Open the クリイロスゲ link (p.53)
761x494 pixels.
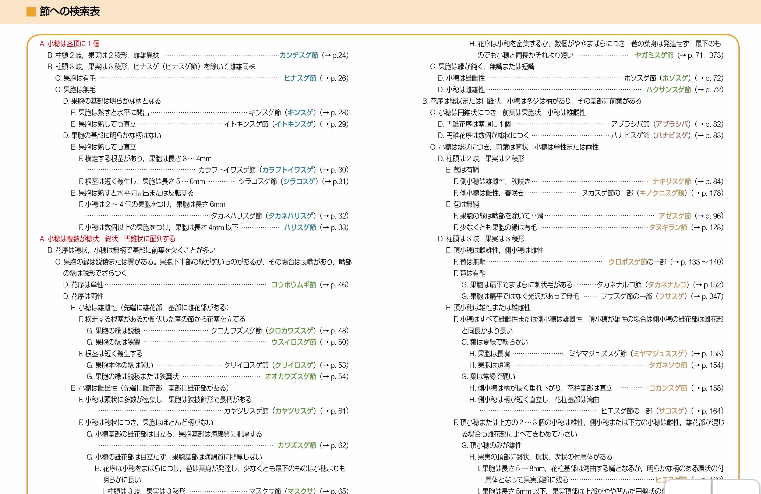point(294,365)
